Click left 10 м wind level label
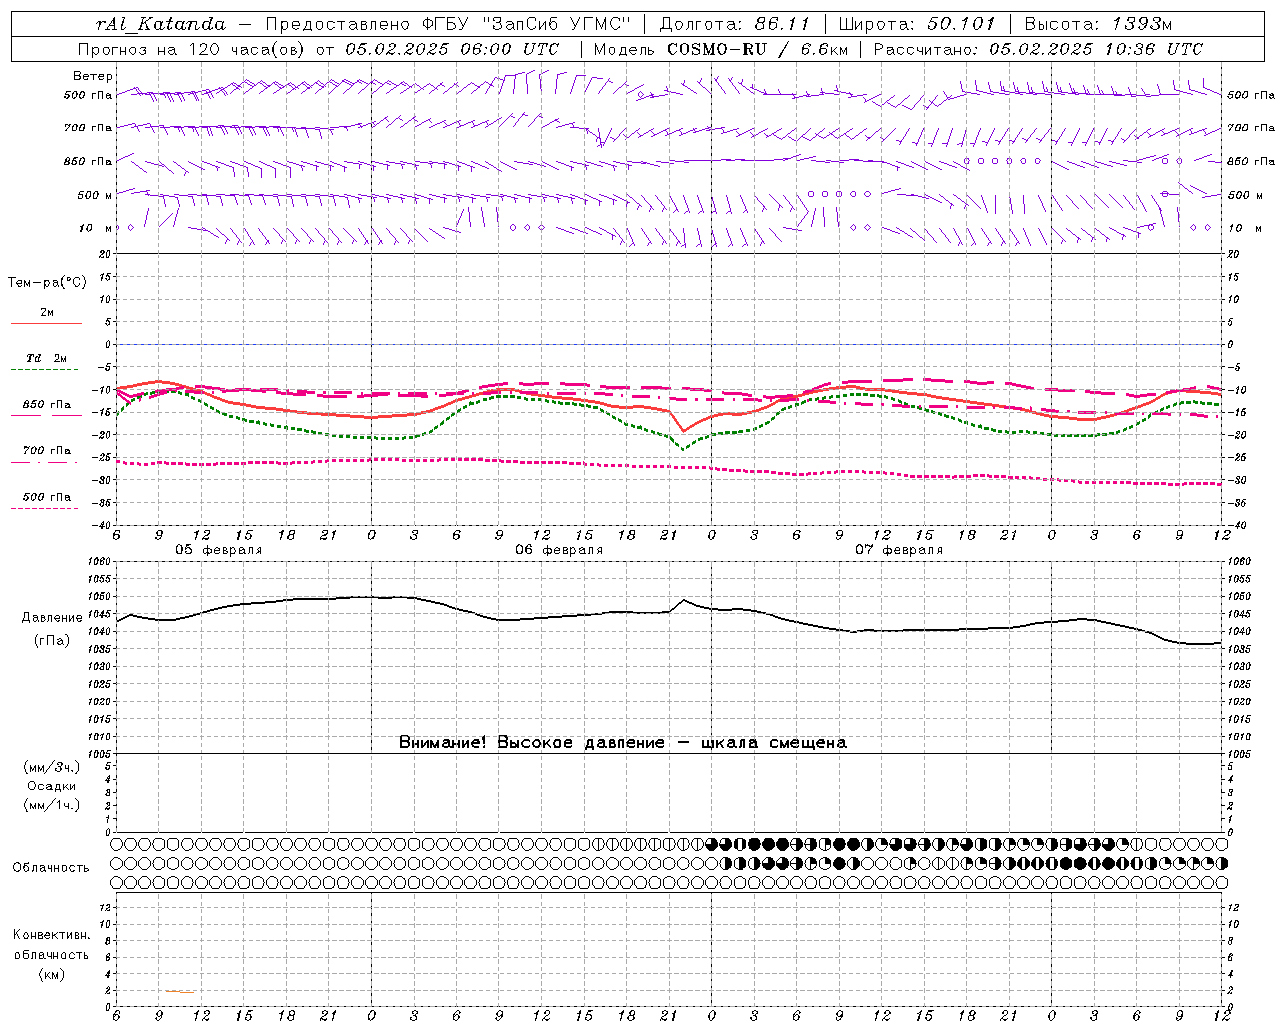The image size is (1280, 1024). 95,228
